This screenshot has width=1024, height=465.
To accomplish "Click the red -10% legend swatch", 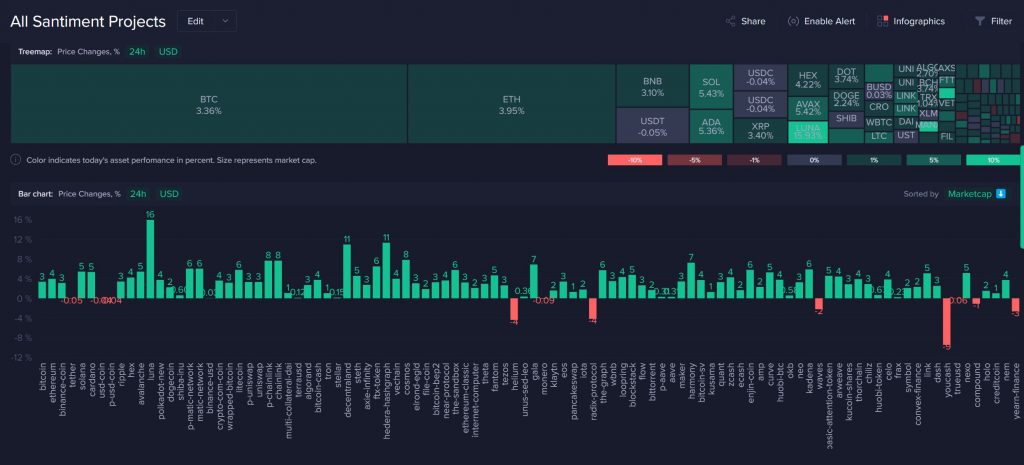I will 634,160.
